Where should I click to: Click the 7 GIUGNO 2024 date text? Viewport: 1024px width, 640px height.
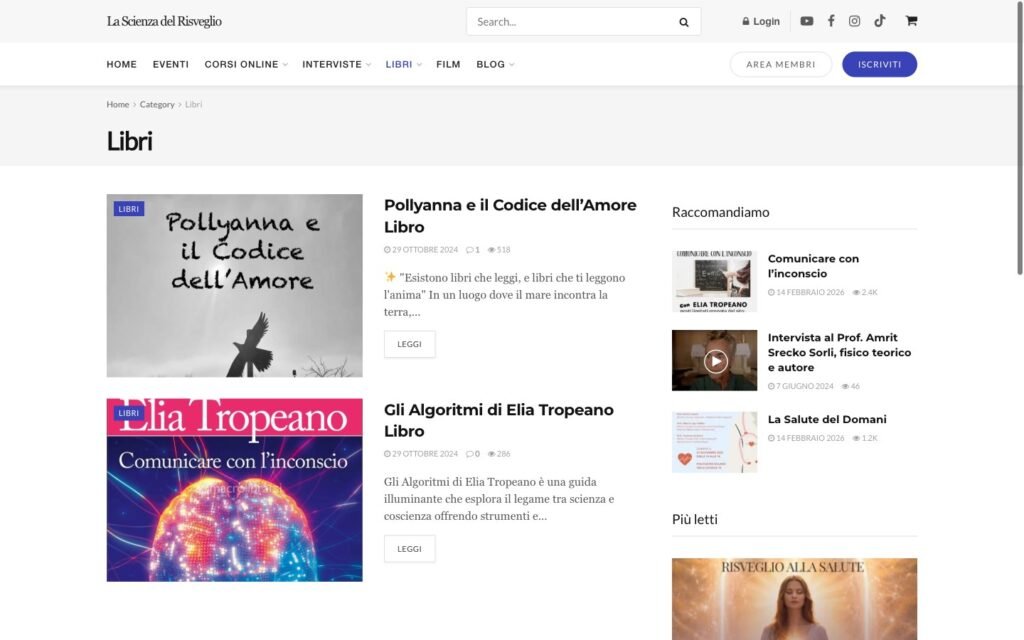click(801, 386)
